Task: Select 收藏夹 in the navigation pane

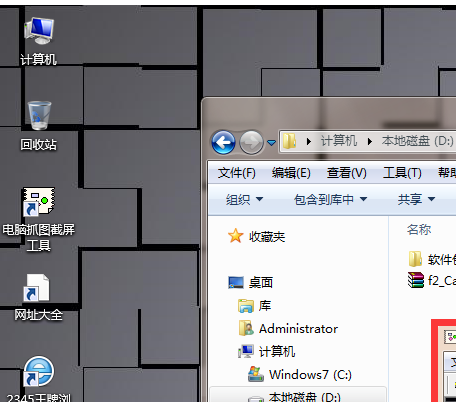Action: click(267, 237)
